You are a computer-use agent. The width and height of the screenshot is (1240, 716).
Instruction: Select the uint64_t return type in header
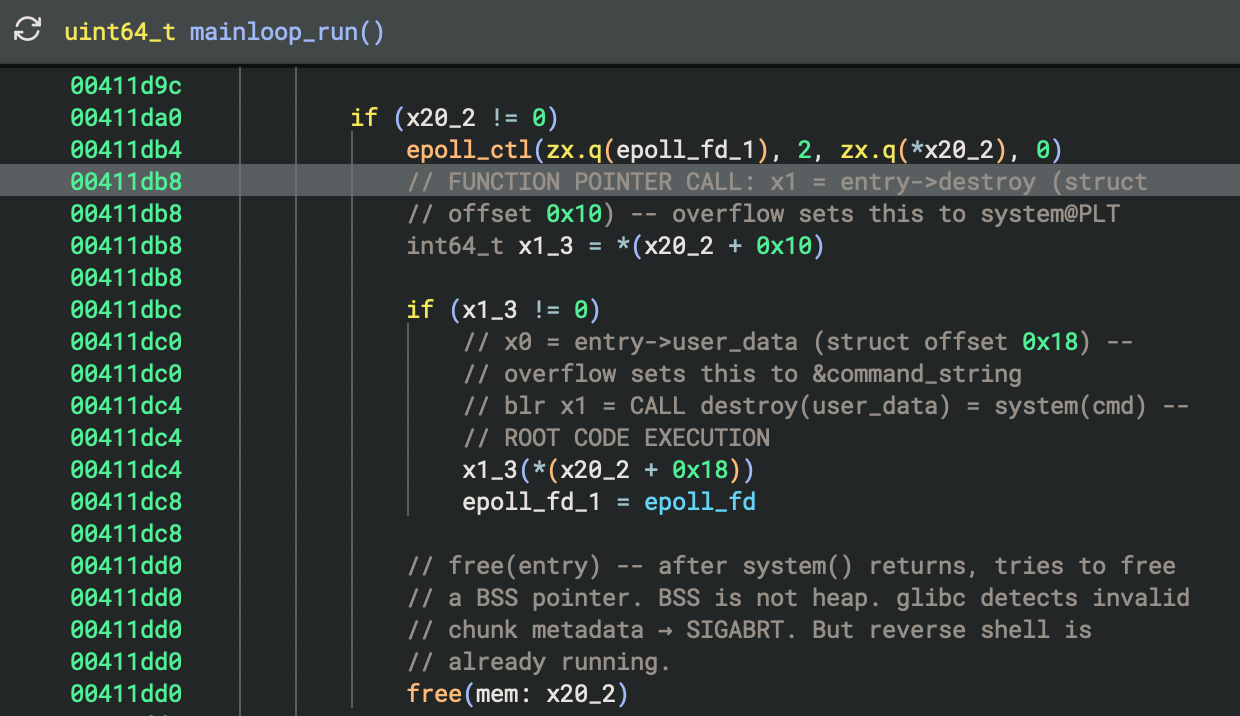tap(120, 32)
